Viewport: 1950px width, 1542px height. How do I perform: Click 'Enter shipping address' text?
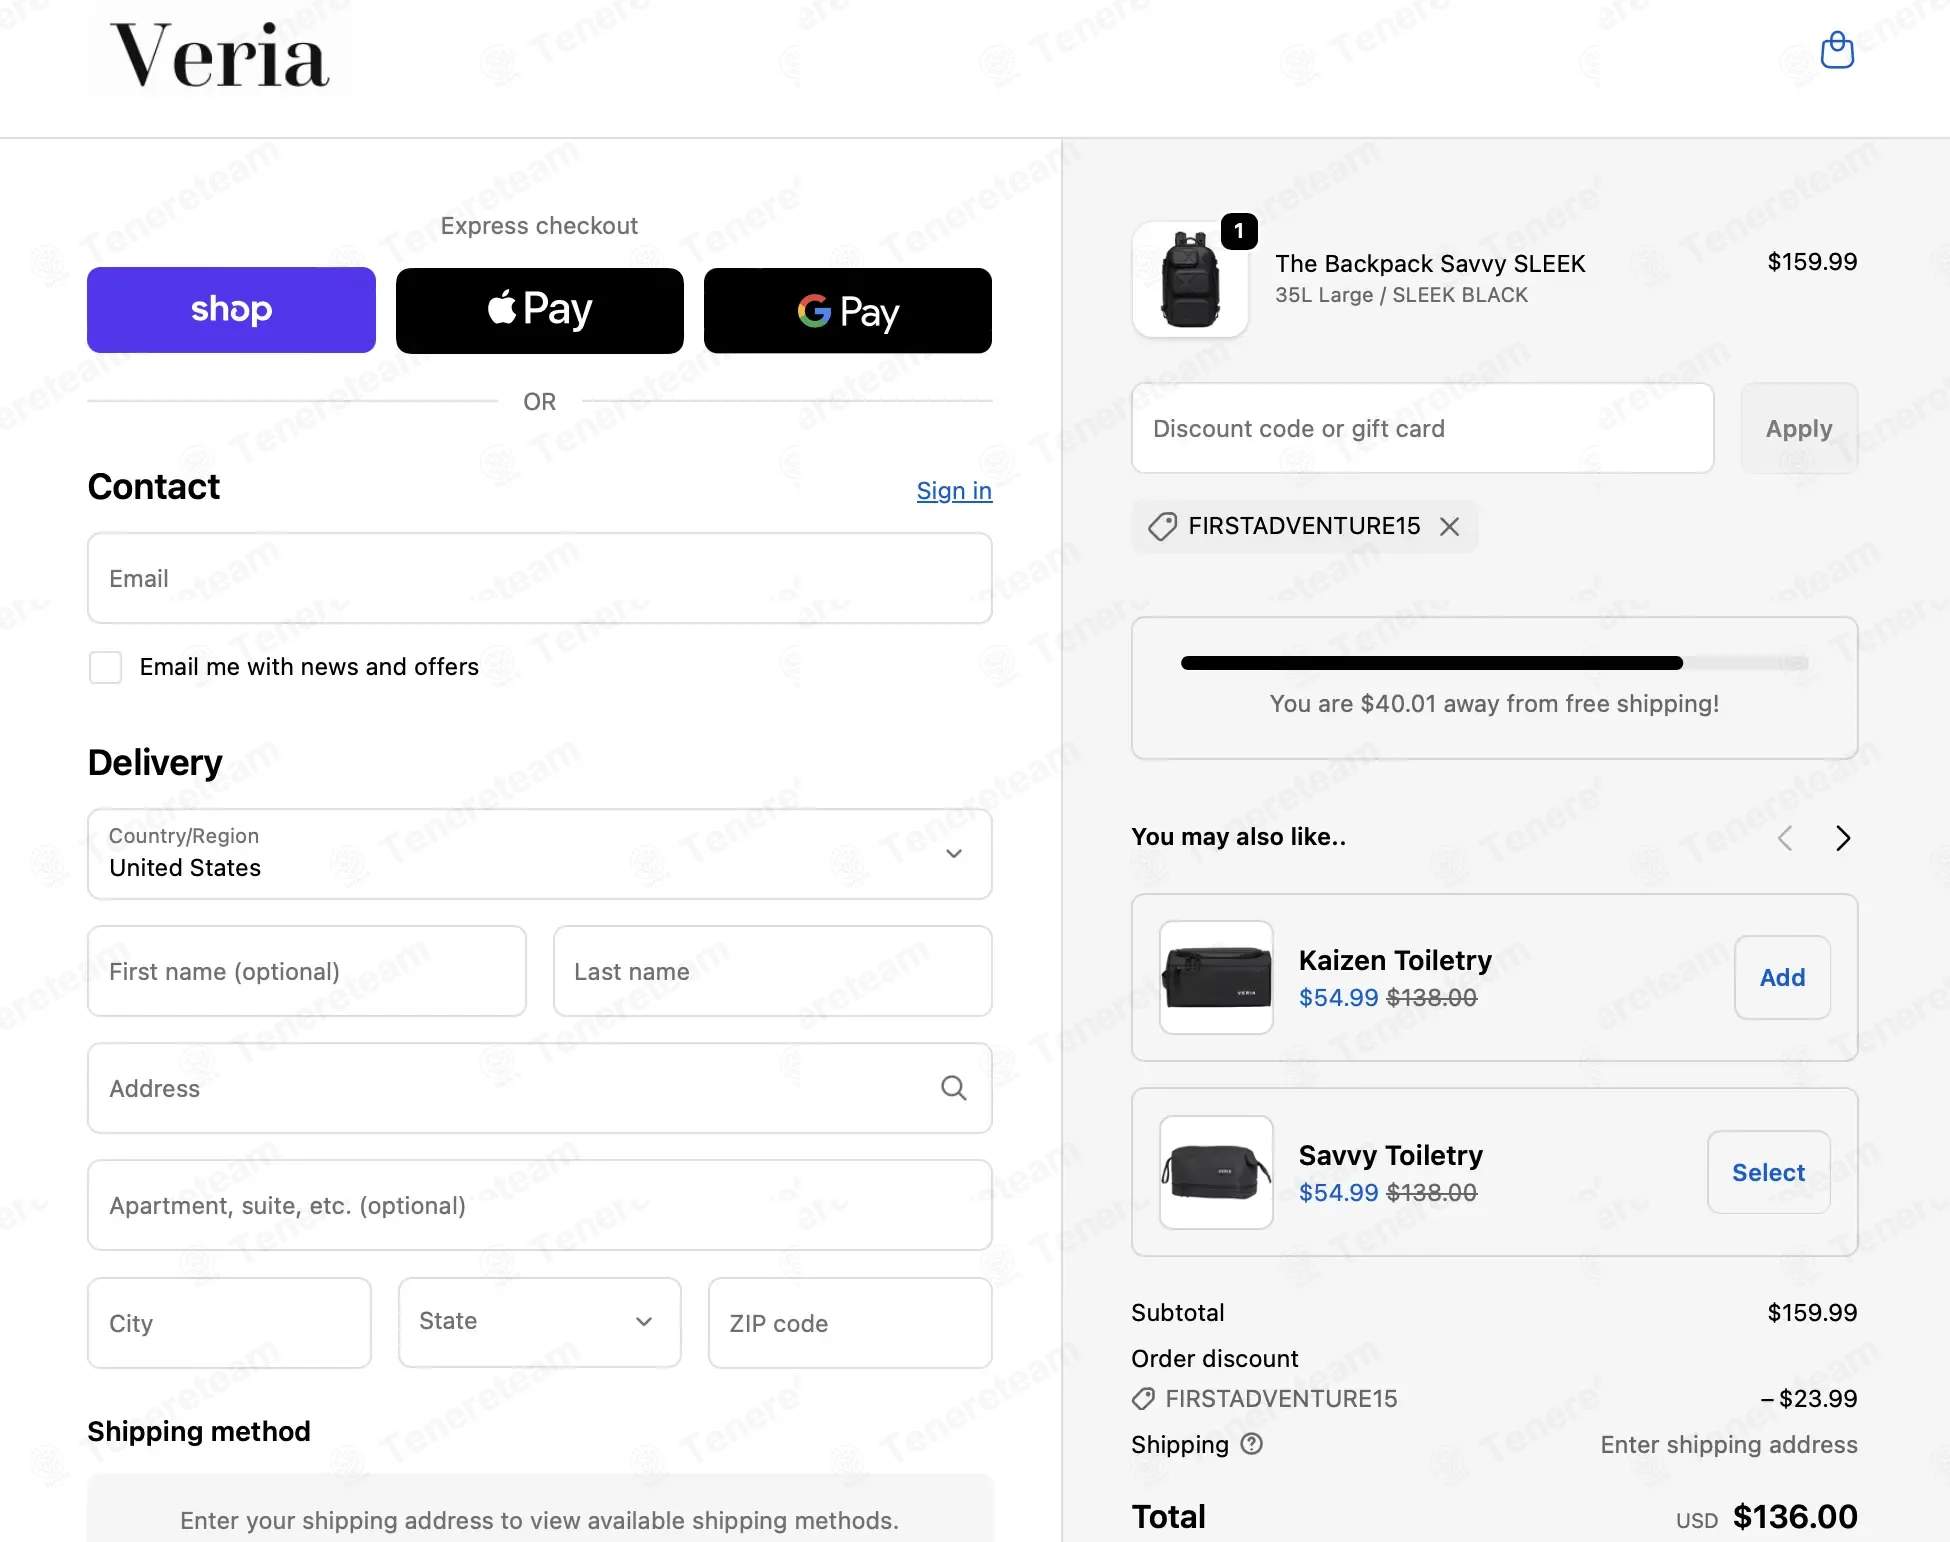click(1729, 1444)
